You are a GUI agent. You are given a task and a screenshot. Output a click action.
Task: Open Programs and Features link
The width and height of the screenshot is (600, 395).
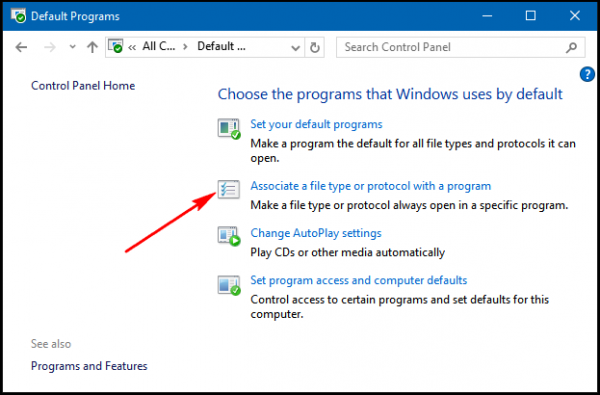[89, 366]
